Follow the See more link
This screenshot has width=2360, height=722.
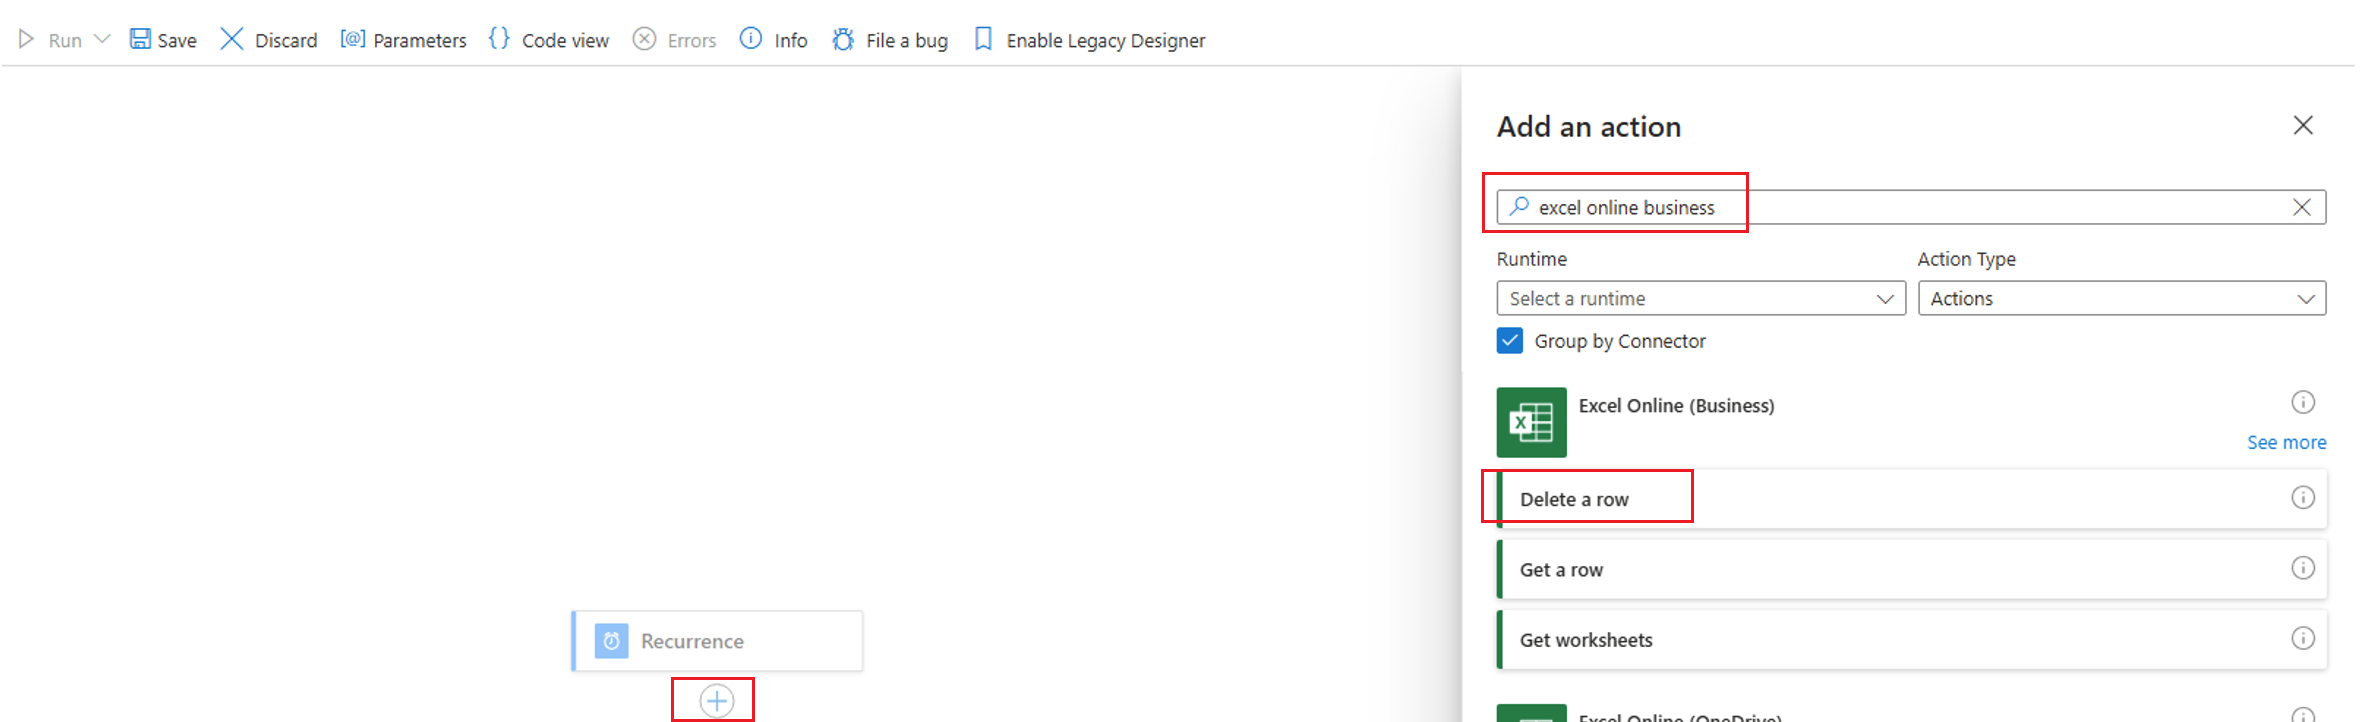tap(2286, 442)
